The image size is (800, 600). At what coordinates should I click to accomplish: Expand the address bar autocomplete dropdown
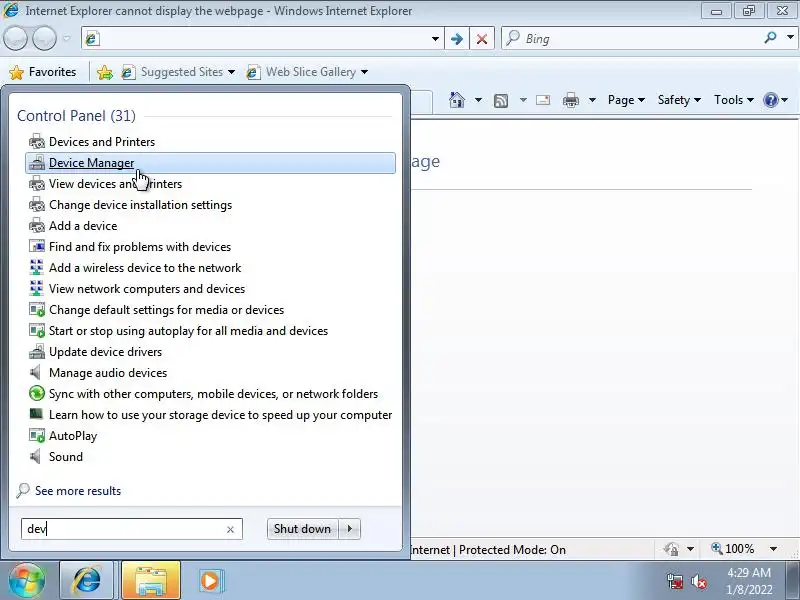pyautogui.click(x=435, y=39)
